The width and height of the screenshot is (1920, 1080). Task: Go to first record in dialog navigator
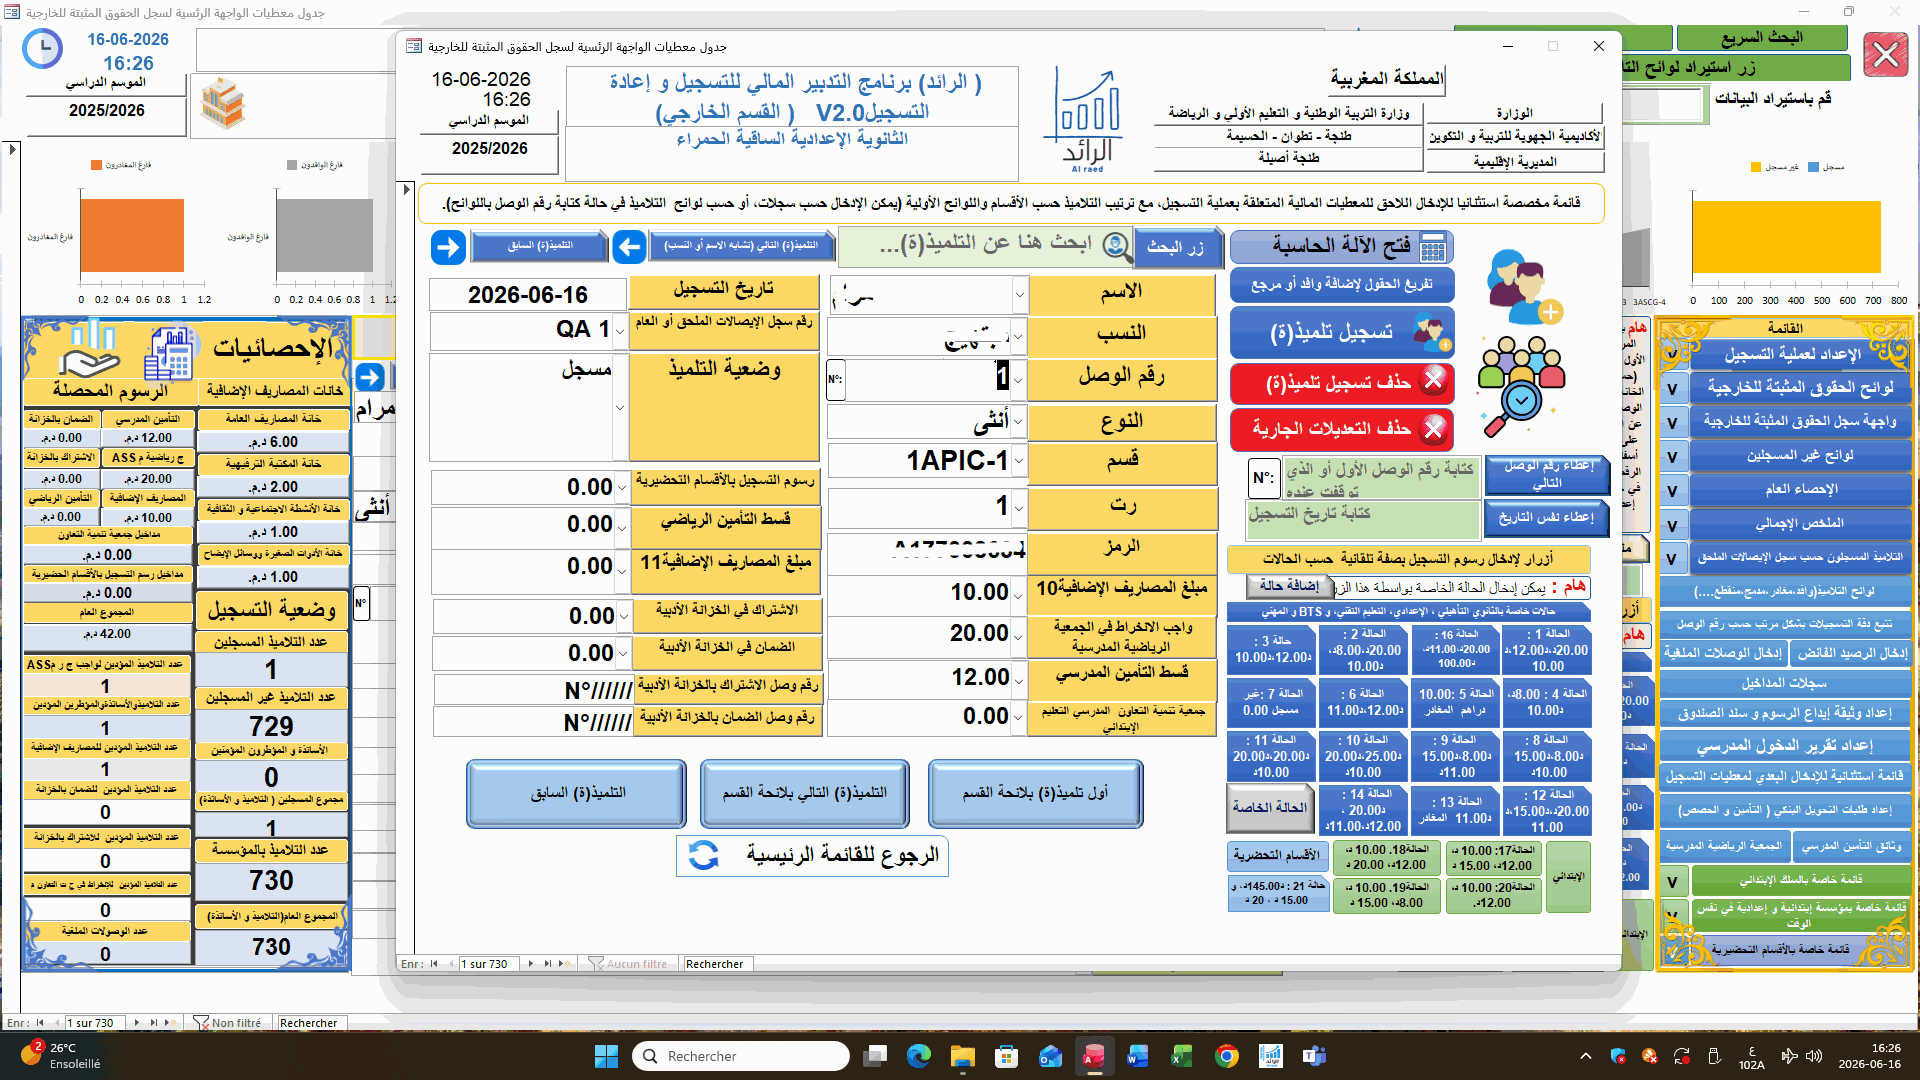click(434, 964)
